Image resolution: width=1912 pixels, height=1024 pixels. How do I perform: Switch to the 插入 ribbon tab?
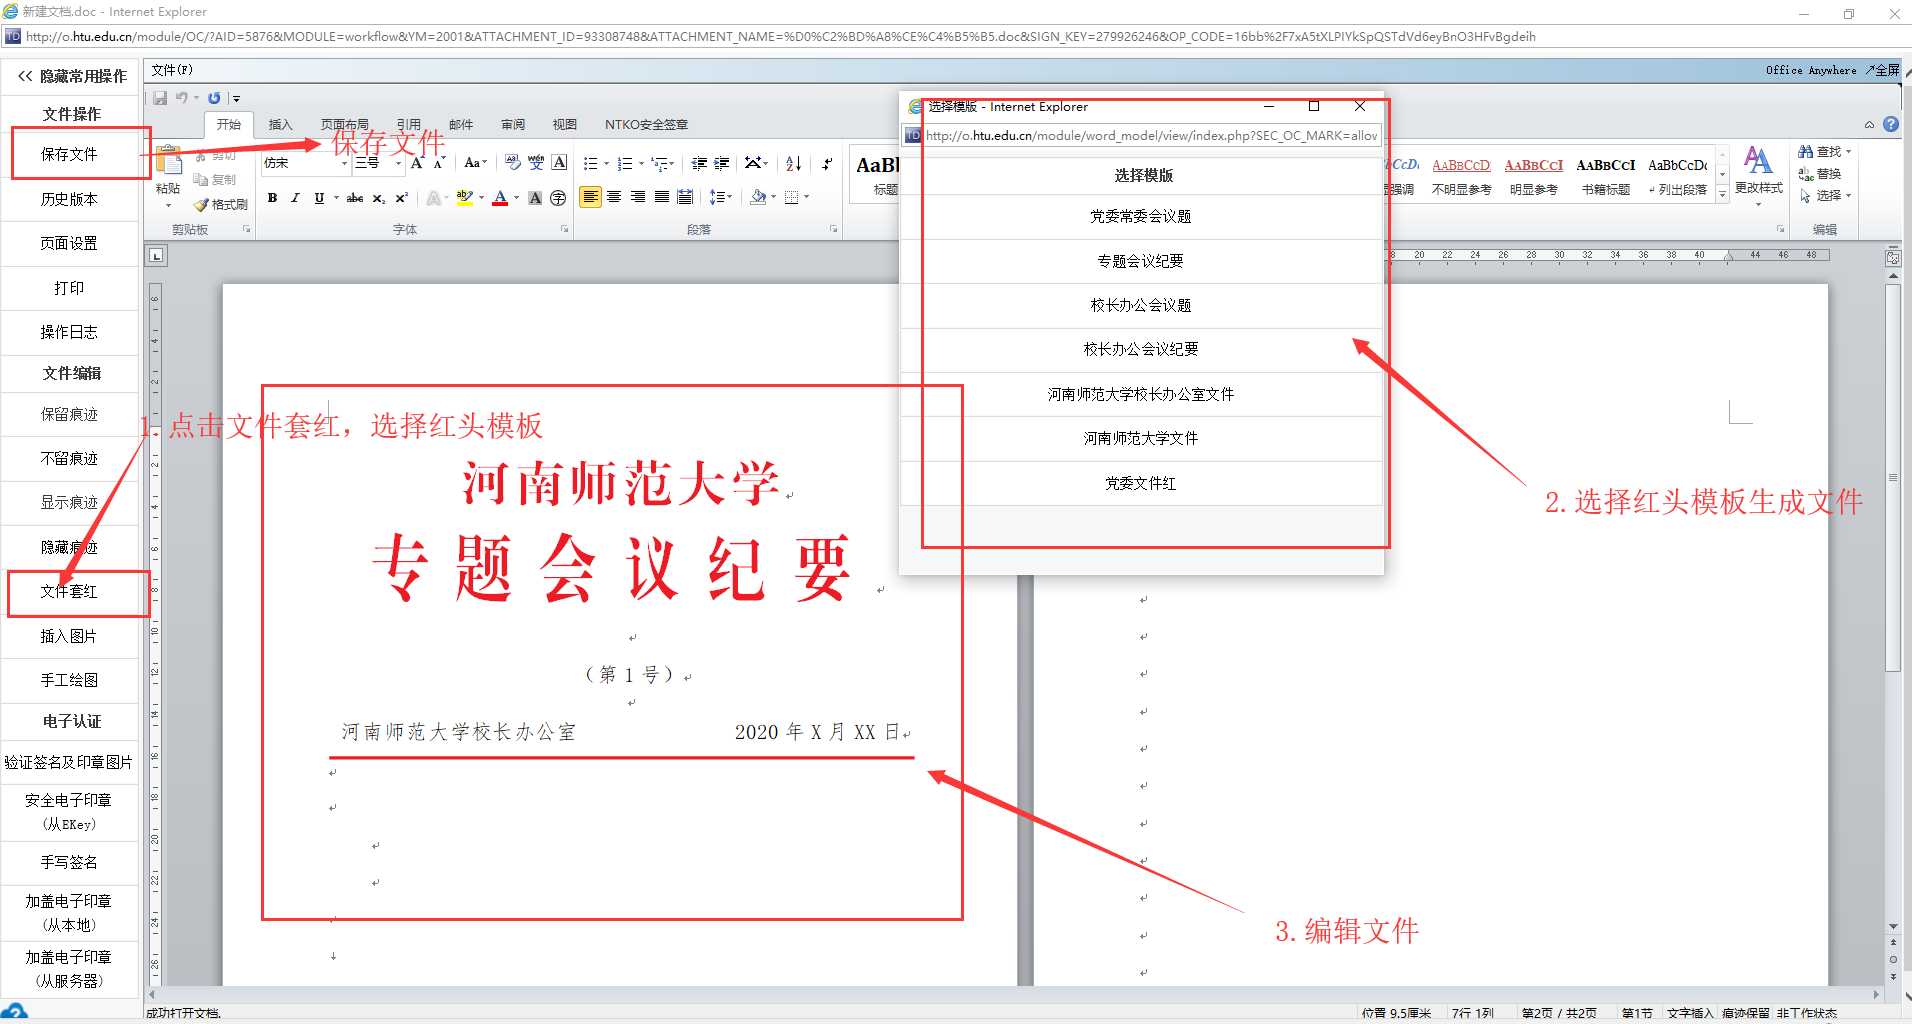tap(280, 125)
